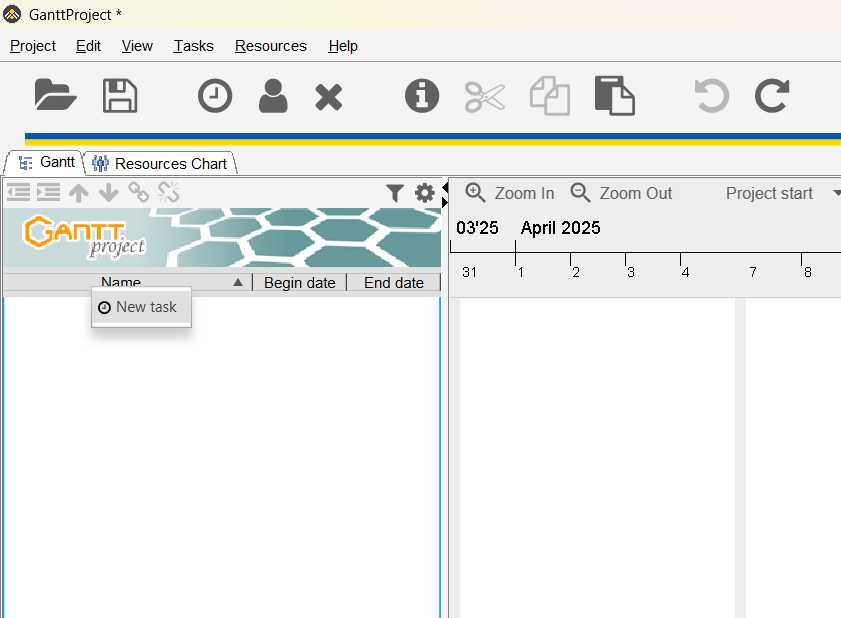Open the Help menu
Image resolution: width=841 pixels, height=618 pixels.
pos(343,46)
